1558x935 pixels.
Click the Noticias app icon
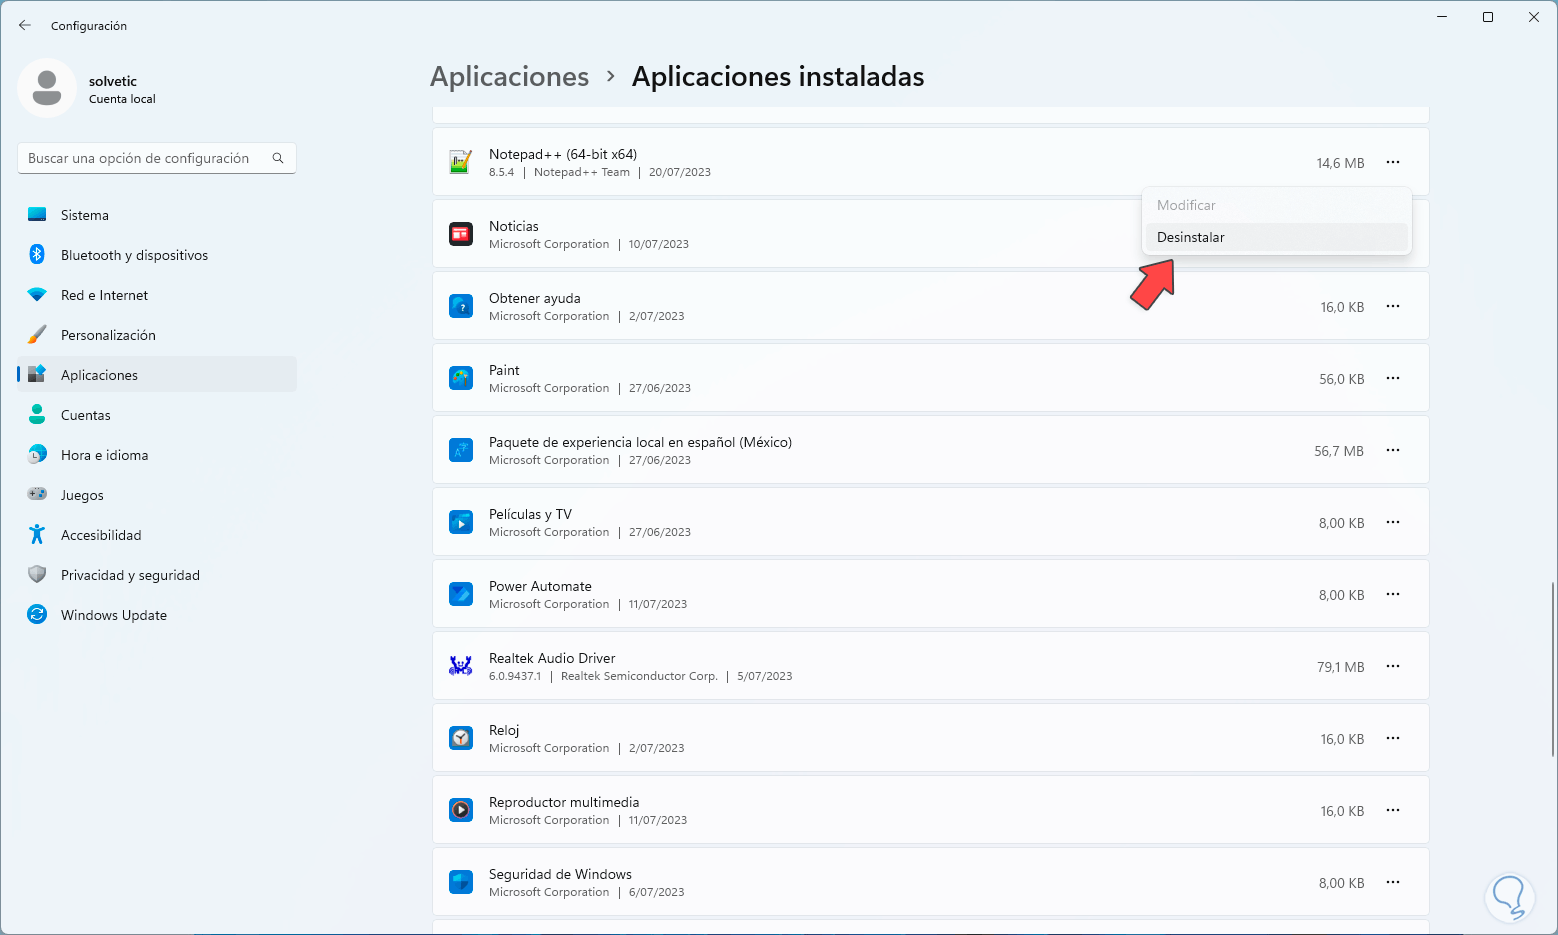[460, 234]
